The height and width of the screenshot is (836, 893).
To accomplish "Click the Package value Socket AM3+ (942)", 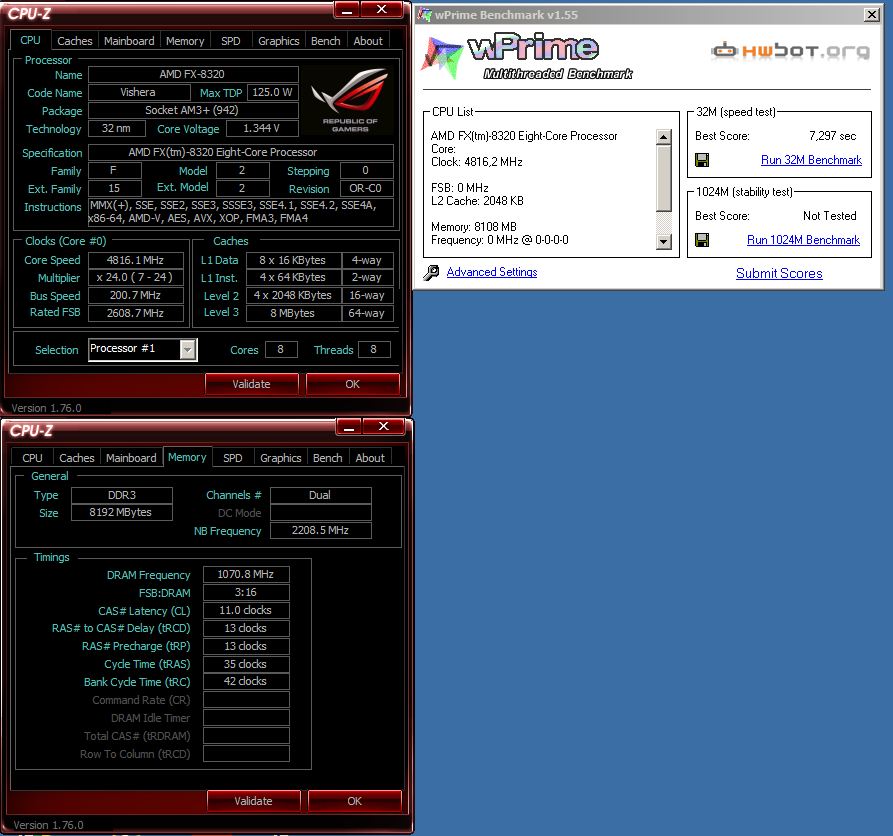I will pos(193,110).
